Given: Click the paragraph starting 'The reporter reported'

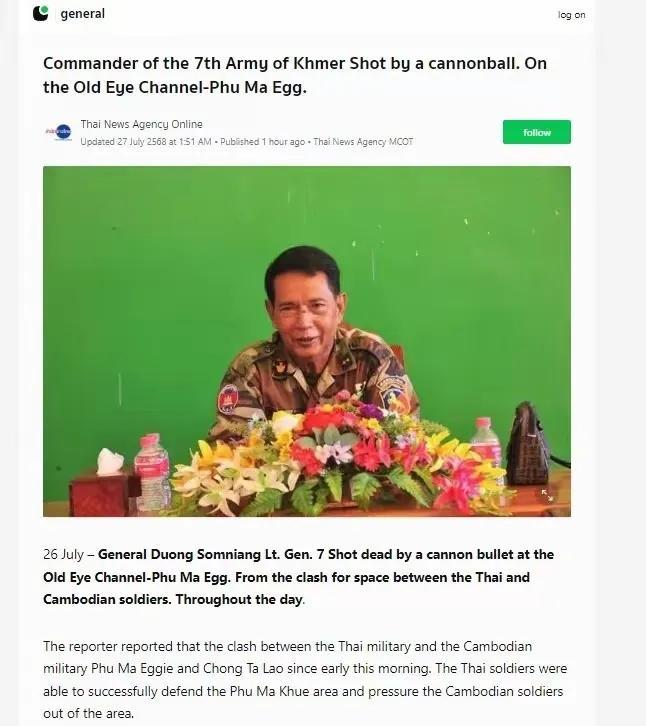Looking at the screenshot, I should point(300,669).
